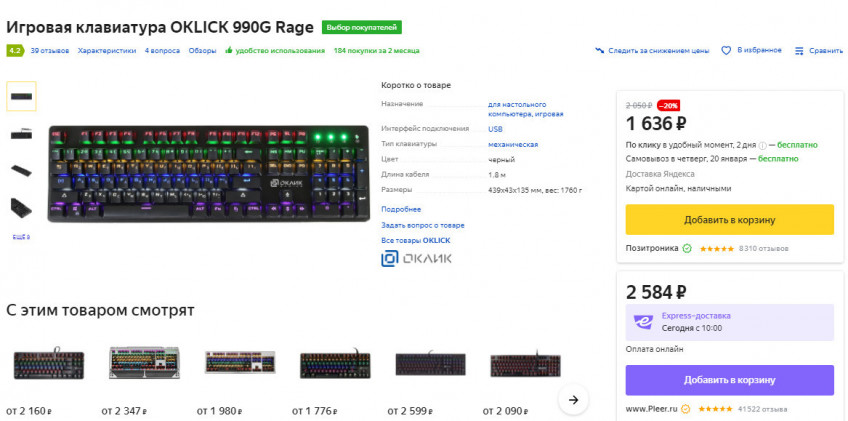Open related keyboard priced от 2 160 ₽
This screenshot has width=848, height=421.
[x=49, y=362]
